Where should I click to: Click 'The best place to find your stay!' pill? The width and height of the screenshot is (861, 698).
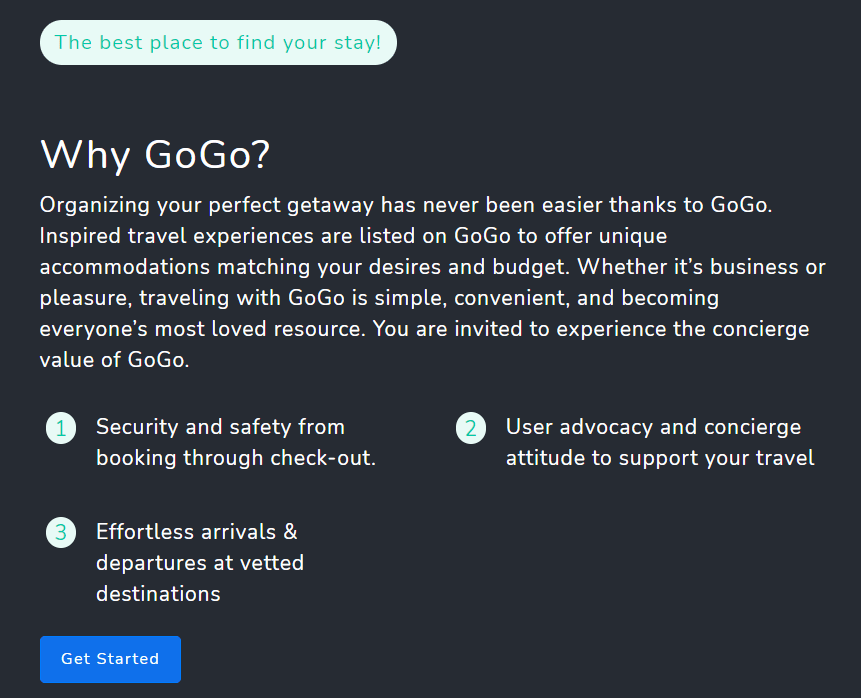point(219,42)
